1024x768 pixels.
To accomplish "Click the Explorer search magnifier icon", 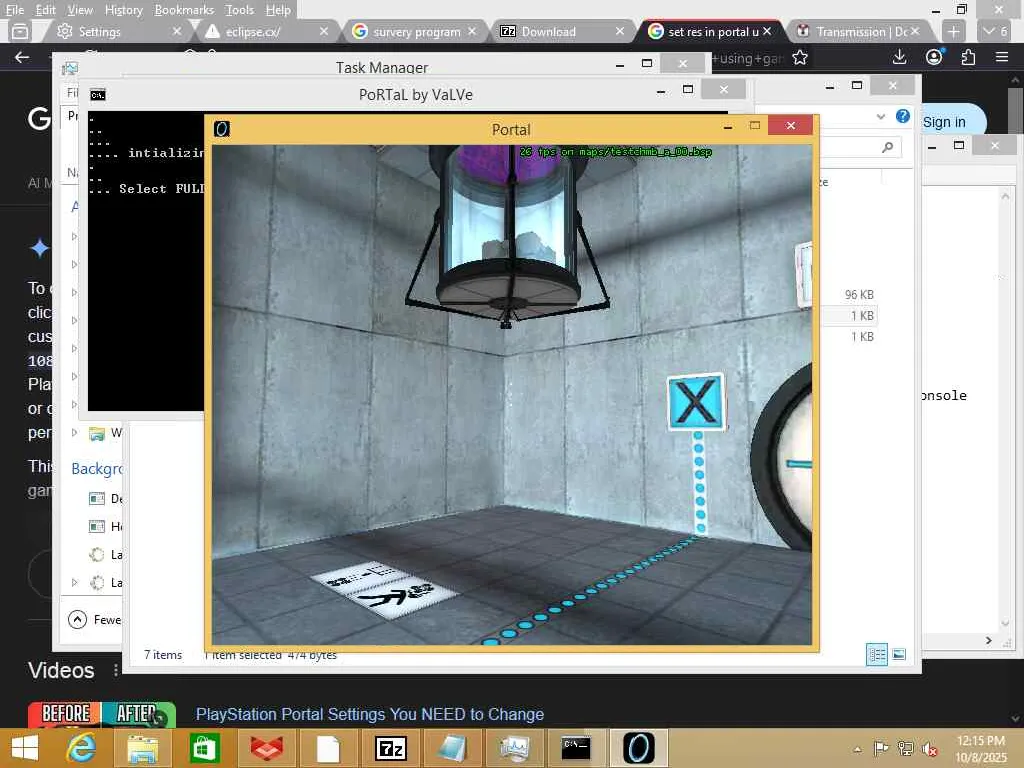I will coord(887,148).
